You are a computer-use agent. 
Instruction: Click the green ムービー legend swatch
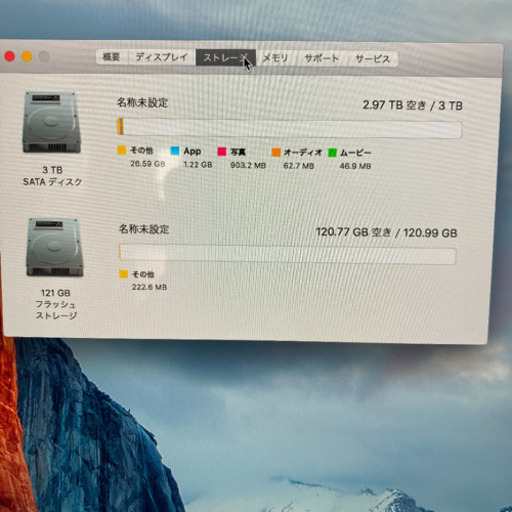point(332,153)
